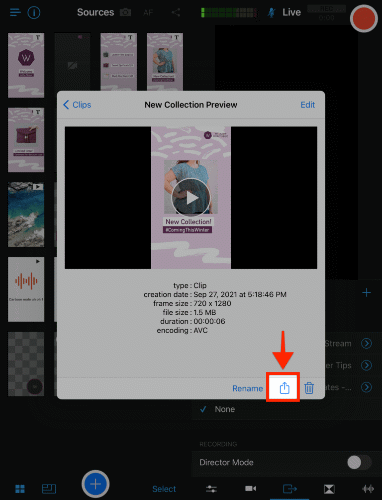Open the audio waveform tab icon
382x500 pixels.
pos(368,489)
